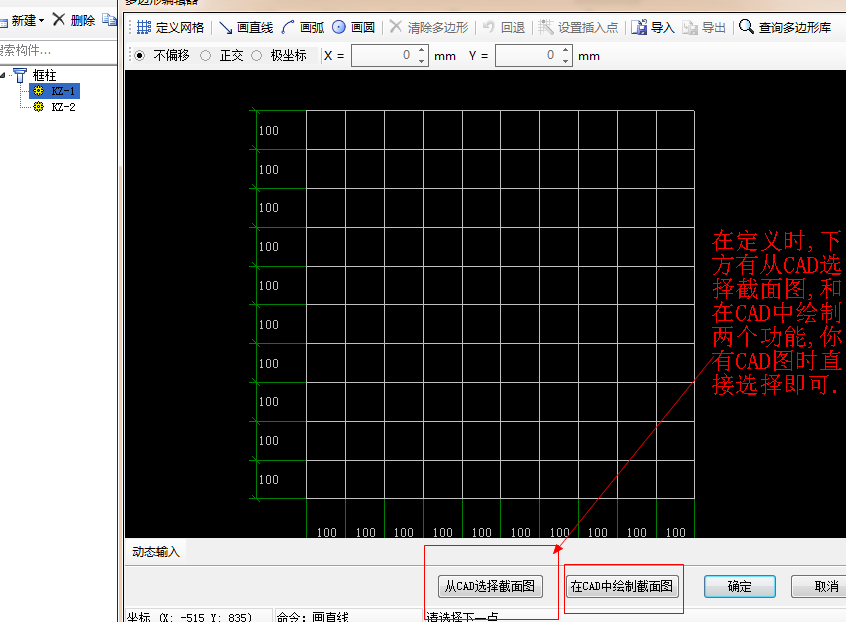
Task: Select KZ-2 in the component tree
Action: (x=63, y=107)
